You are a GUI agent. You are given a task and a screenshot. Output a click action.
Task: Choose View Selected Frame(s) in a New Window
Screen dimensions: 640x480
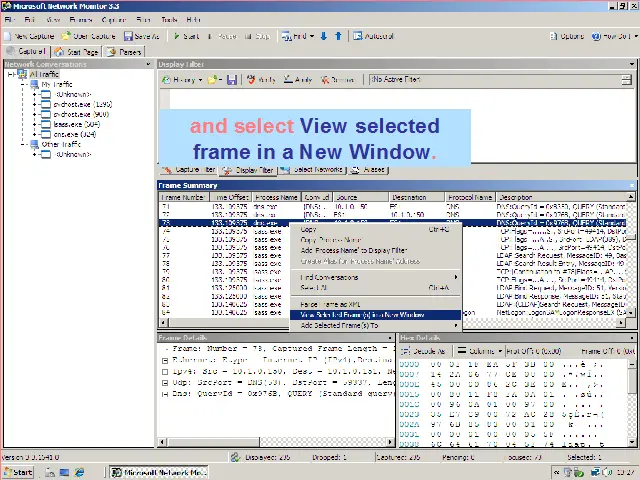coord(375,315)
